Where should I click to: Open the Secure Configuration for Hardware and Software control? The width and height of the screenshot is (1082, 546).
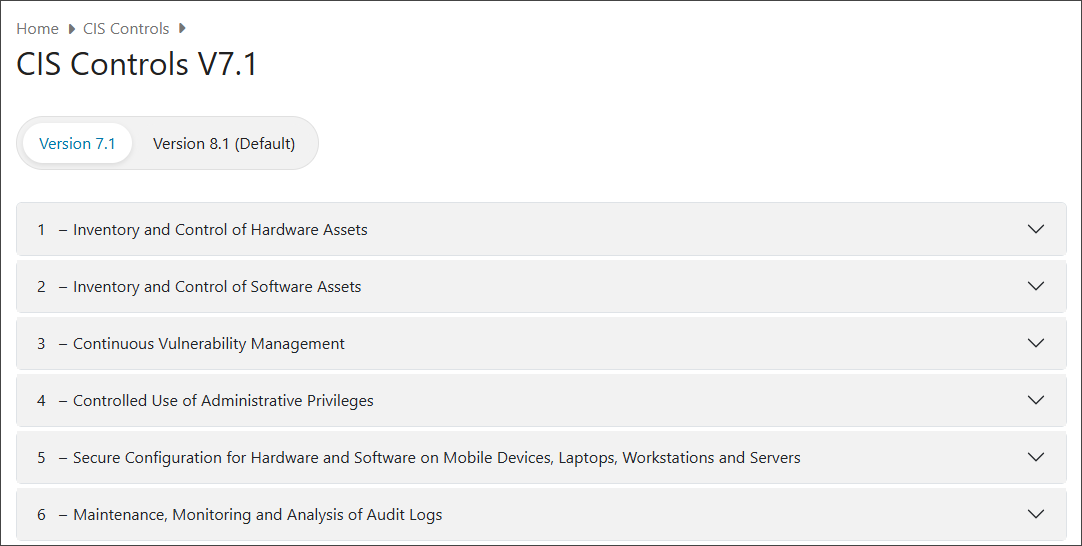[x=541, y=457]
